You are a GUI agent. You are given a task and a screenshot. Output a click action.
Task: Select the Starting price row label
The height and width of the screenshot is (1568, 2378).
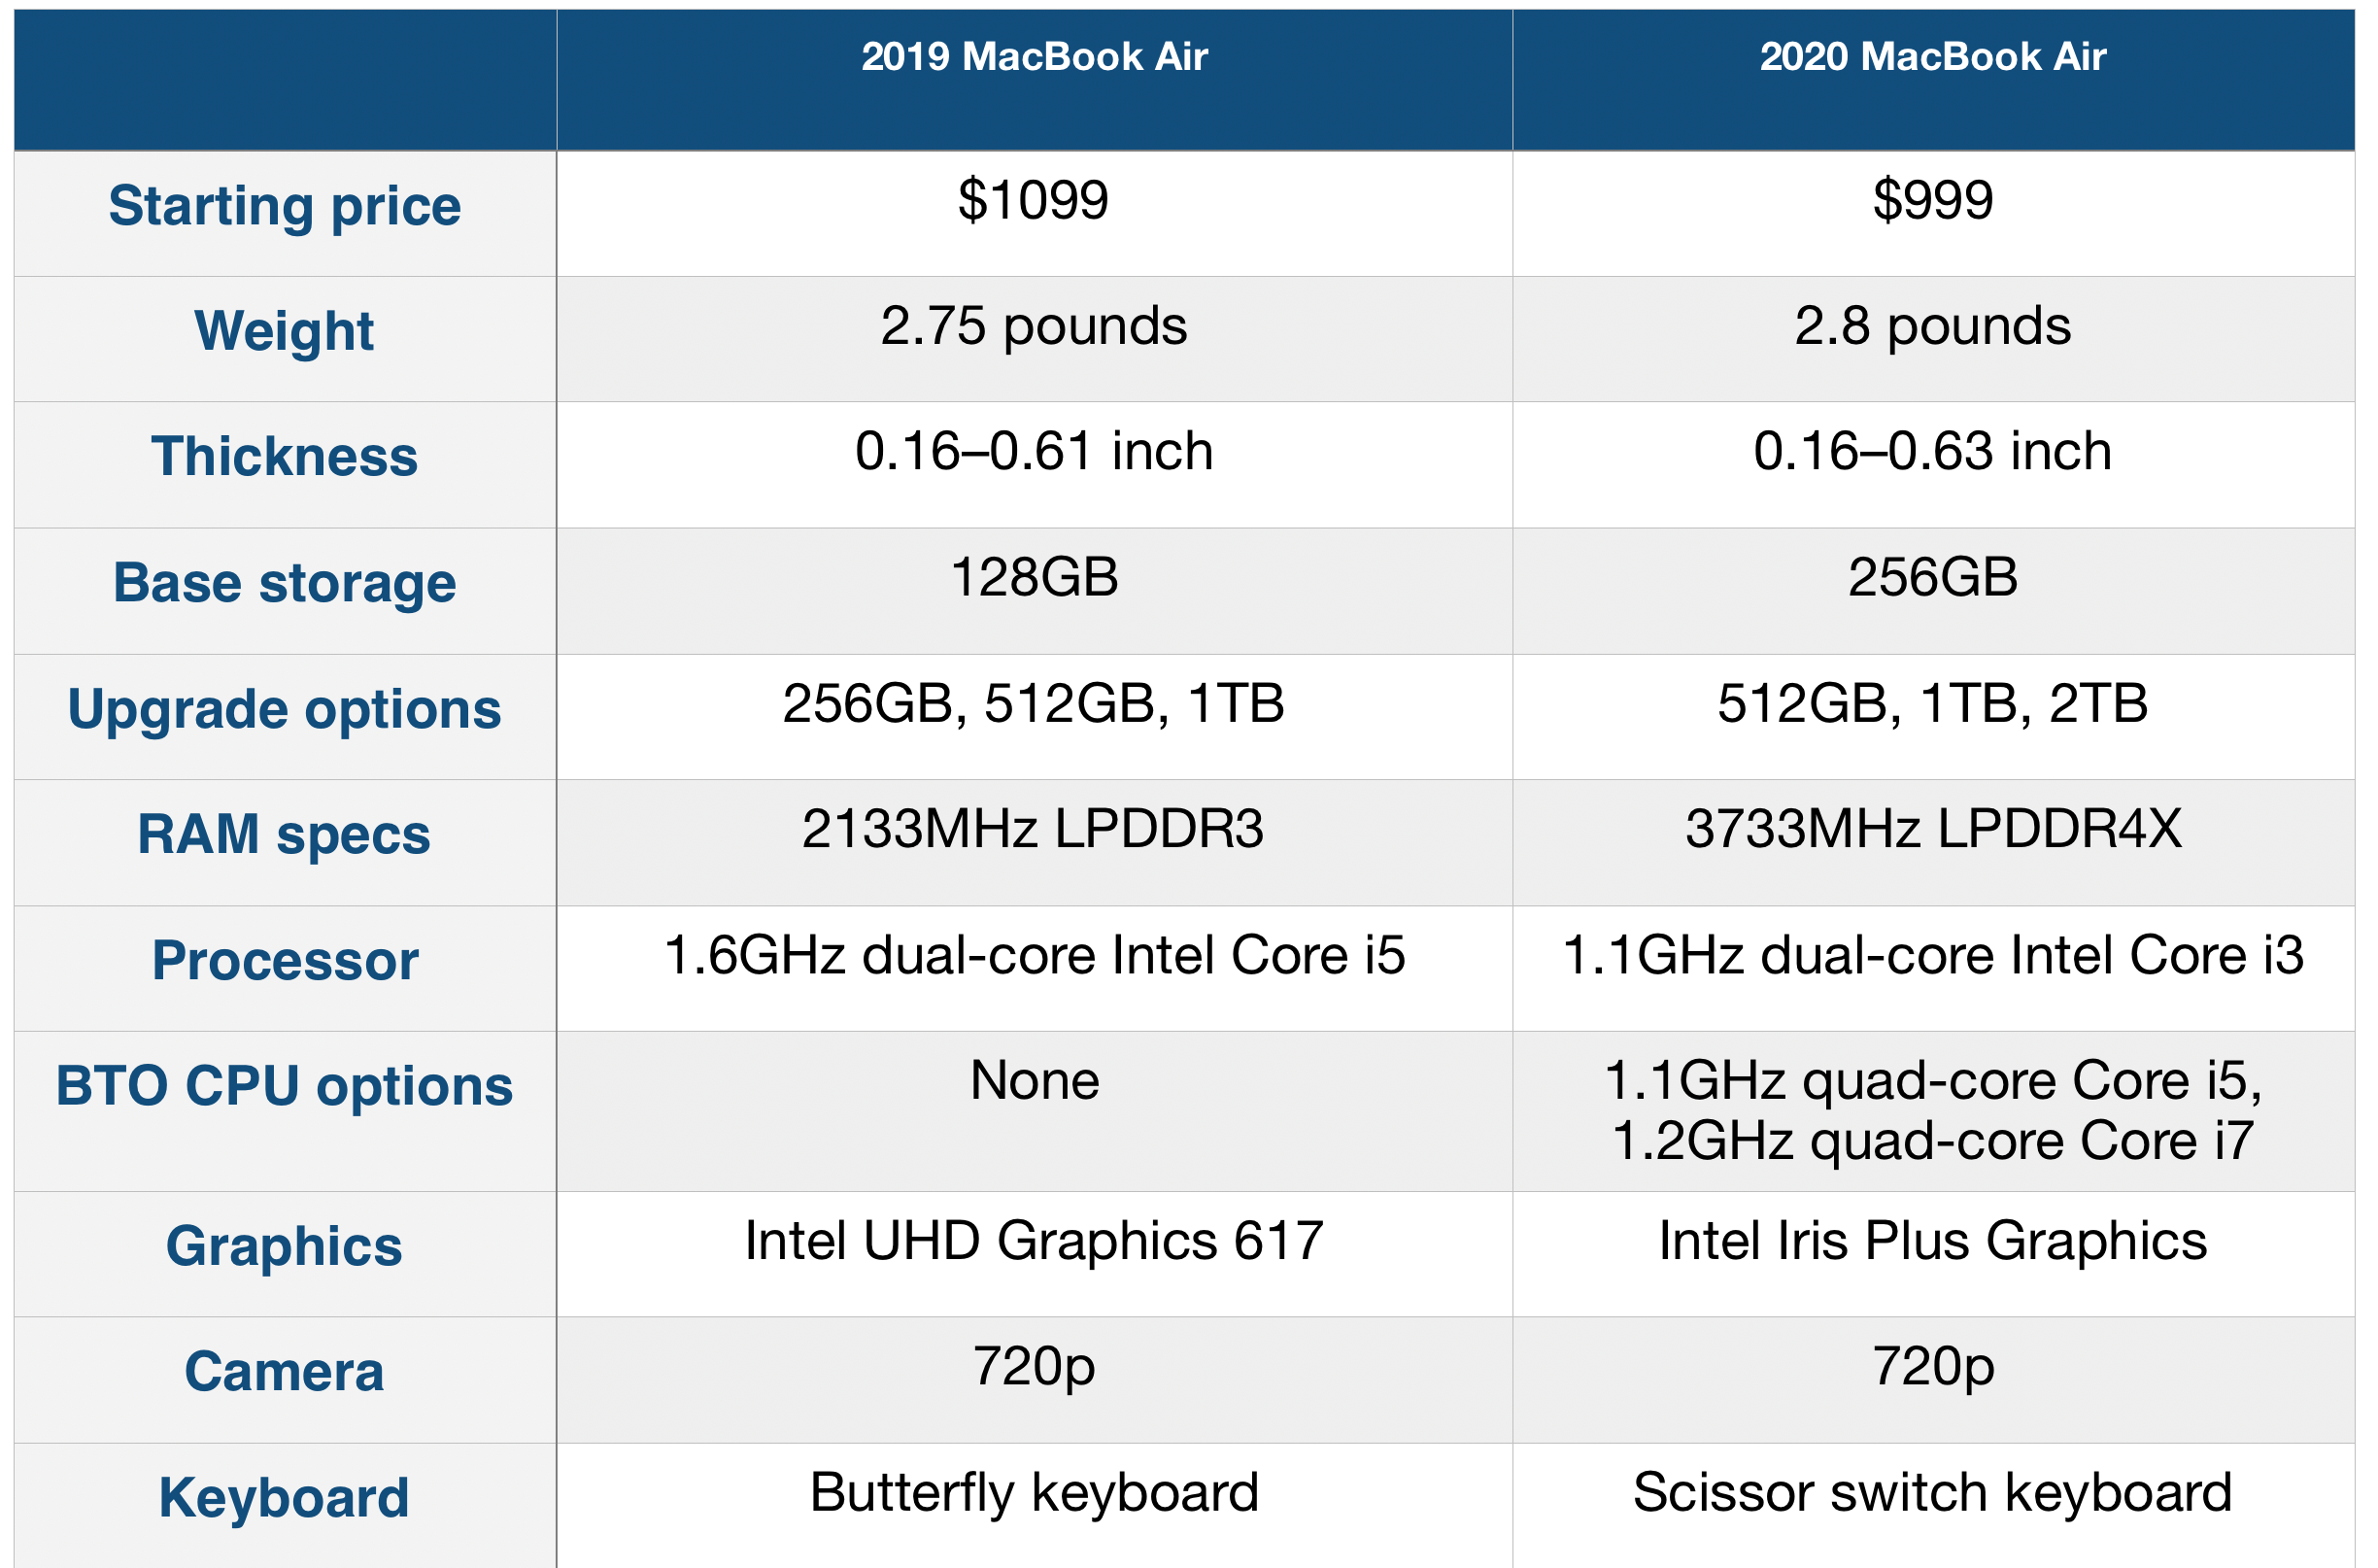(285, 206)
